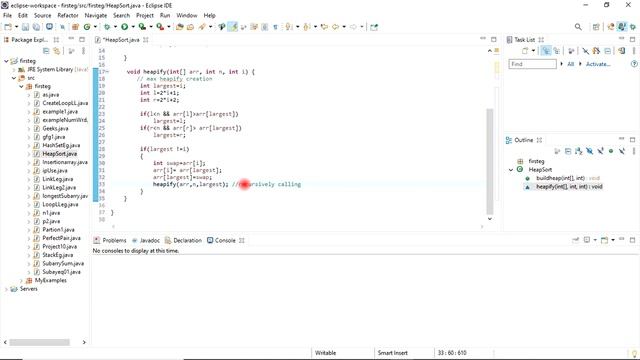Click All filter link in Task List
640x360 pixels.
(x=570, y=64)
